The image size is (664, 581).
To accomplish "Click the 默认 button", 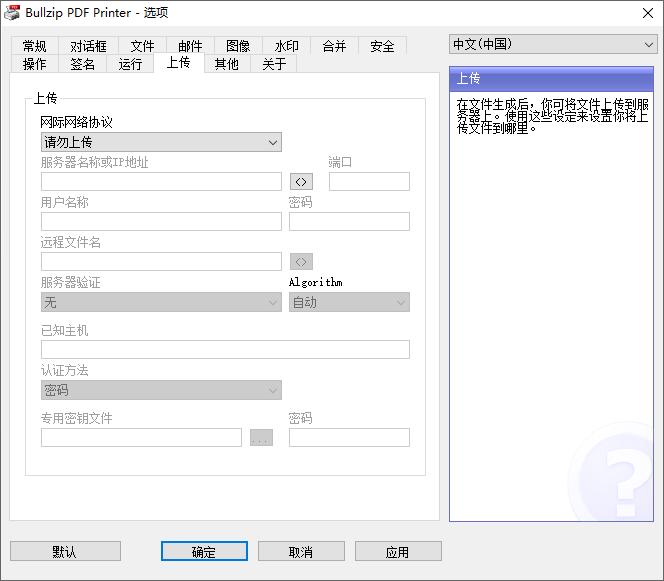I will pos(65,551).
